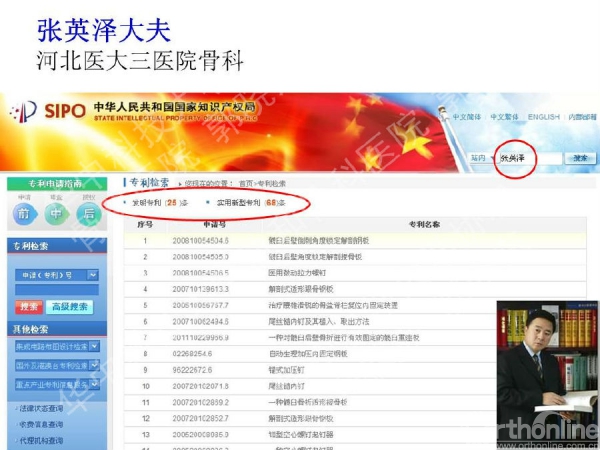600x450 pixels.
Task: Click the round '后' application guide icon
Action: [x=89, y=213]
